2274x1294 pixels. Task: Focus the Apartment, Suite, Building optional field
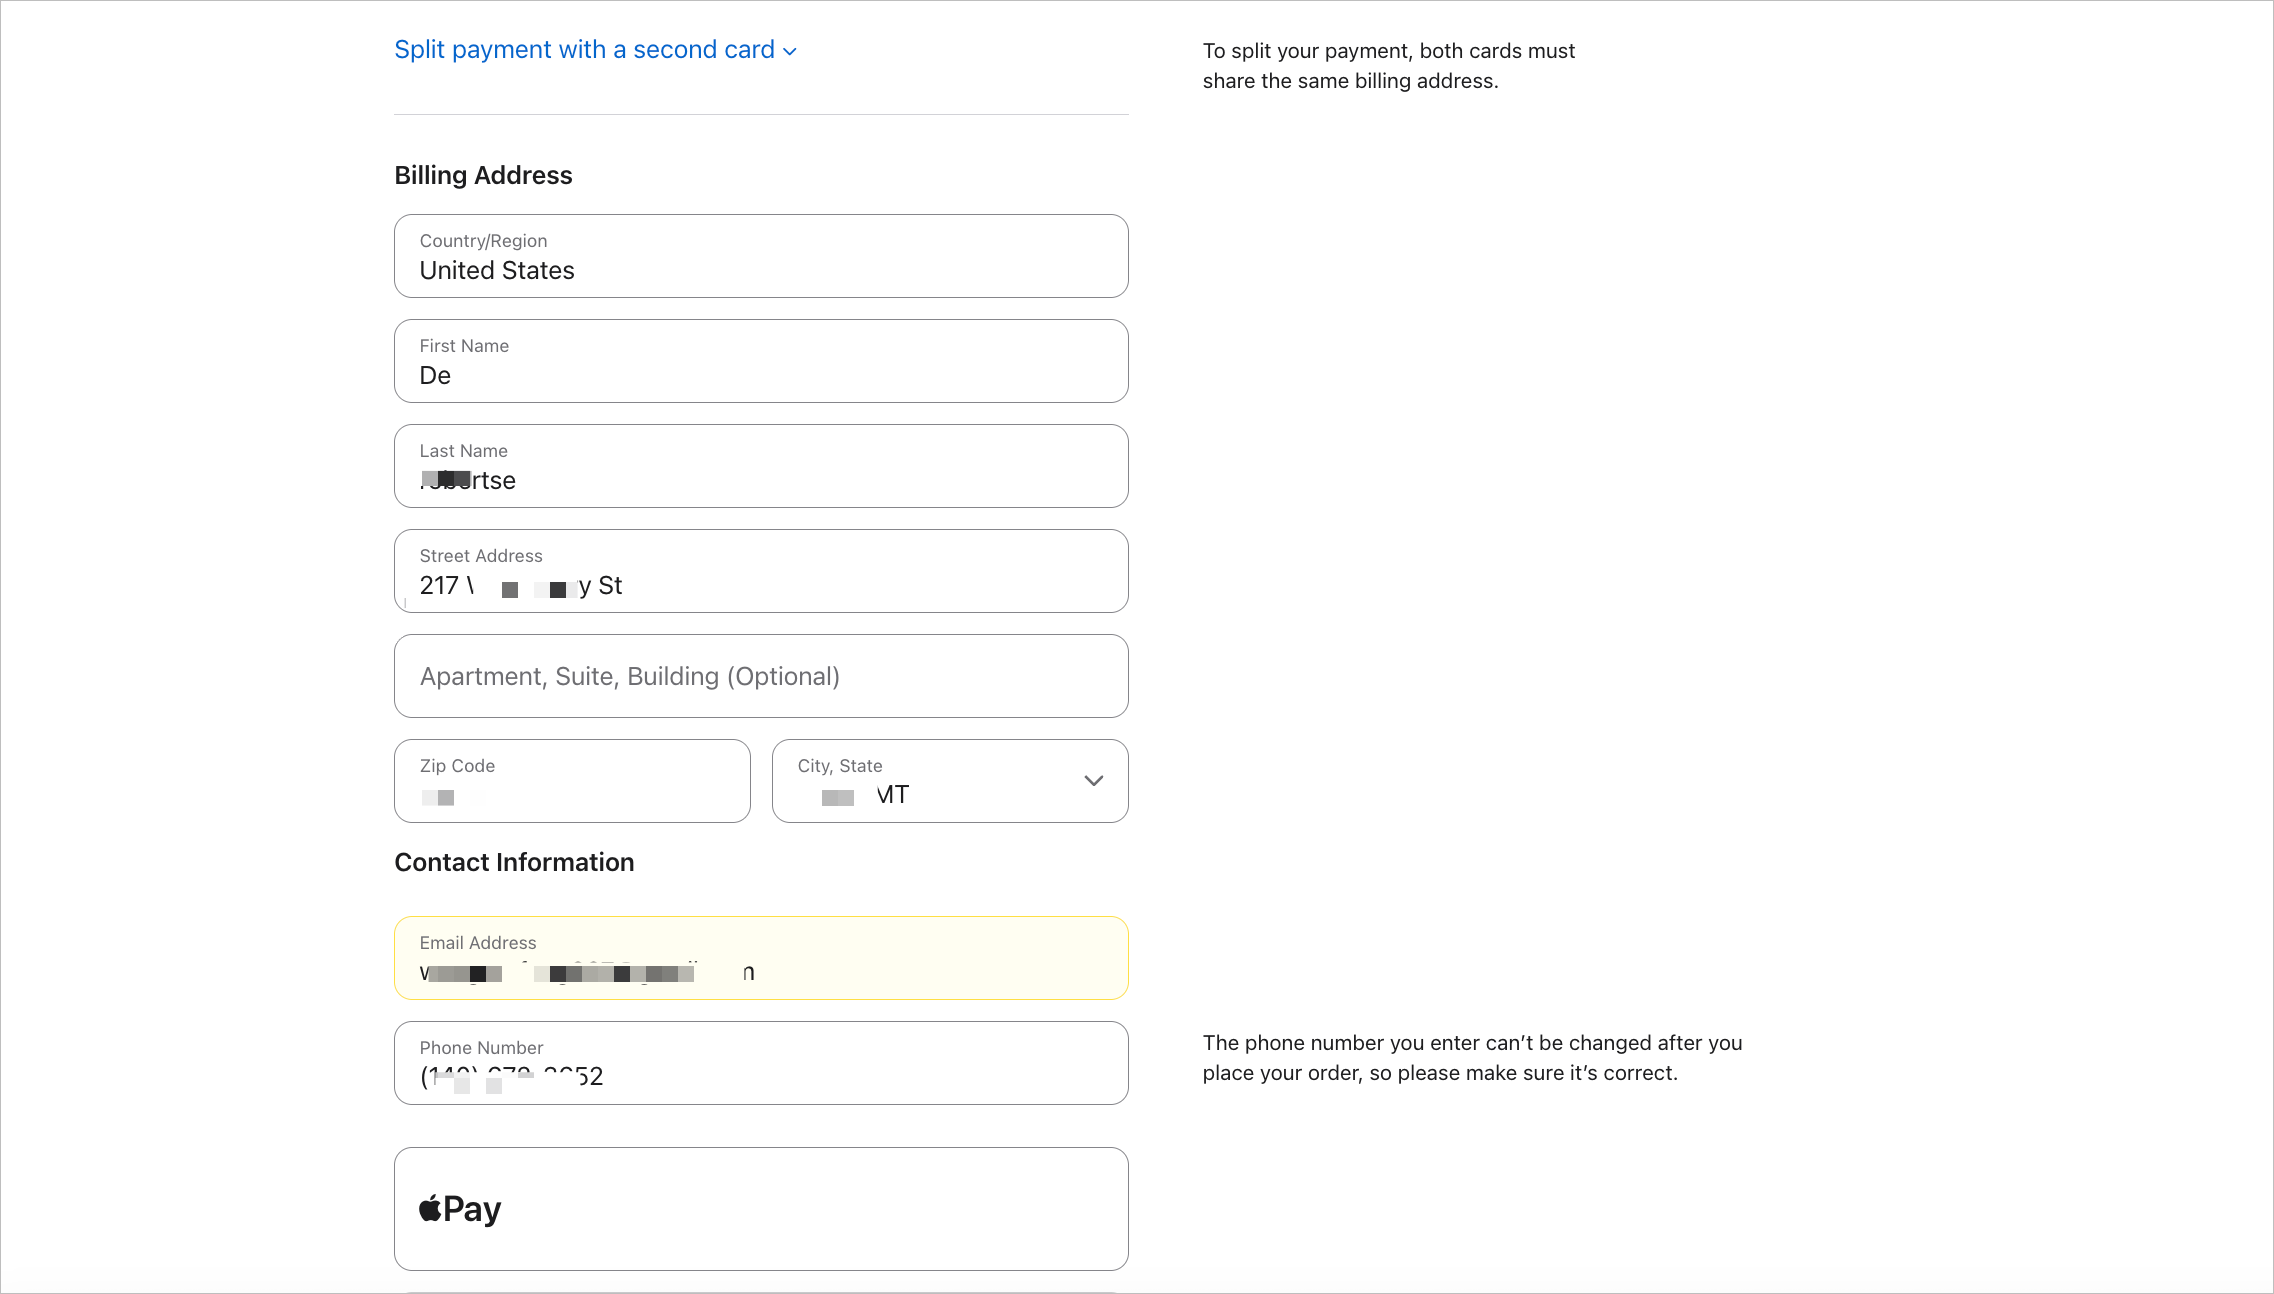pyautogui.click(x=761, y=676)
